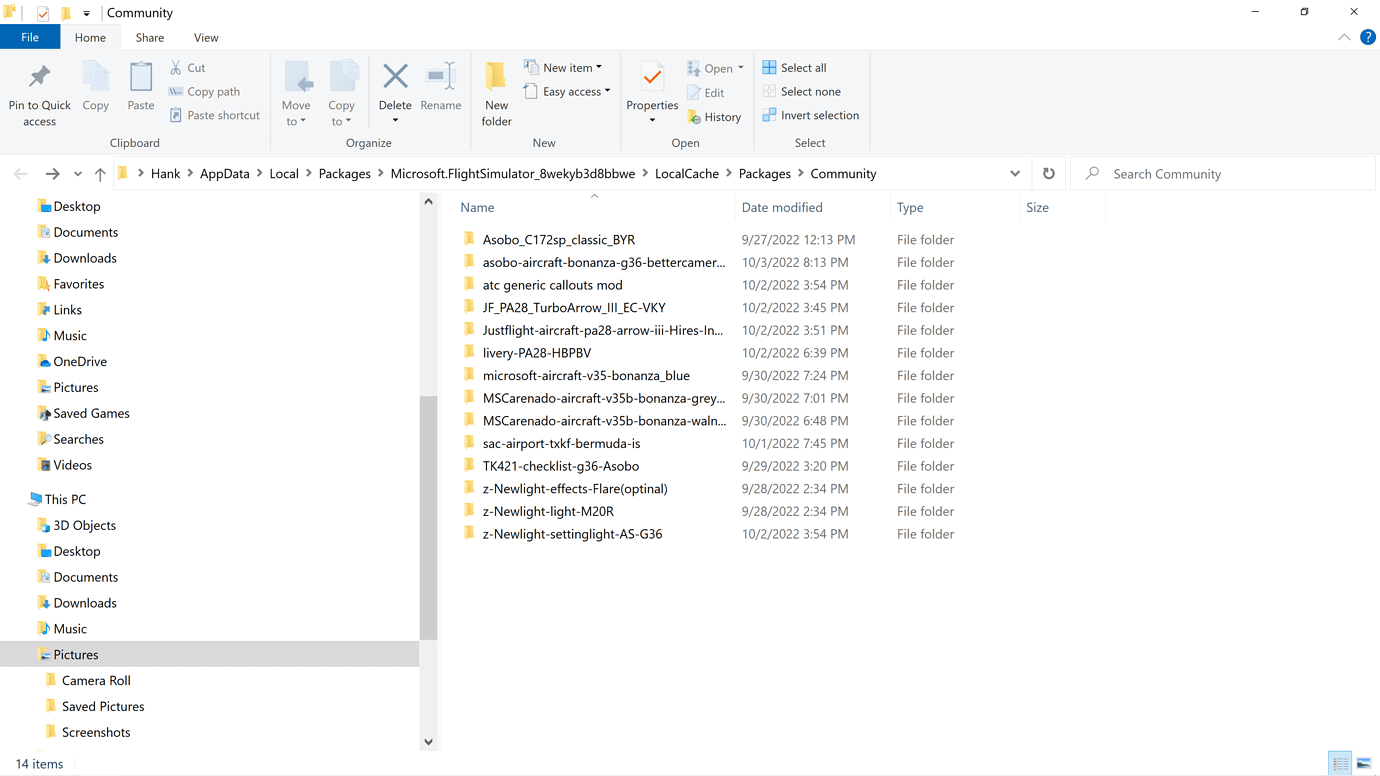Click Invert selection
Viewport: 1380px width, 776px height.
coord(811,115)
